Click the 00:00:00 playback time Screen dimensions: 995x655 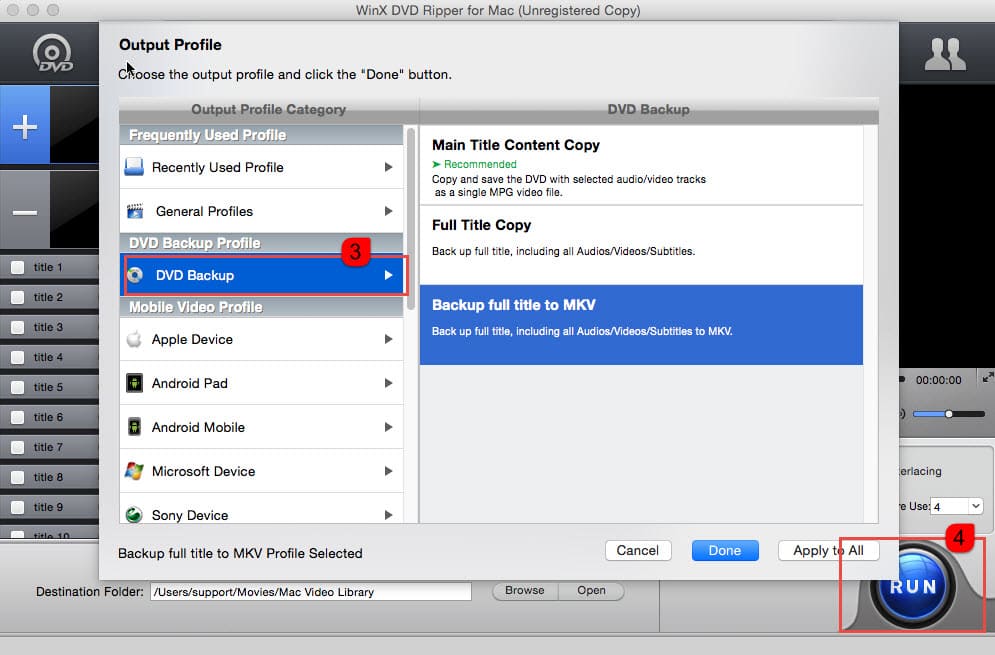coord(939,380)
